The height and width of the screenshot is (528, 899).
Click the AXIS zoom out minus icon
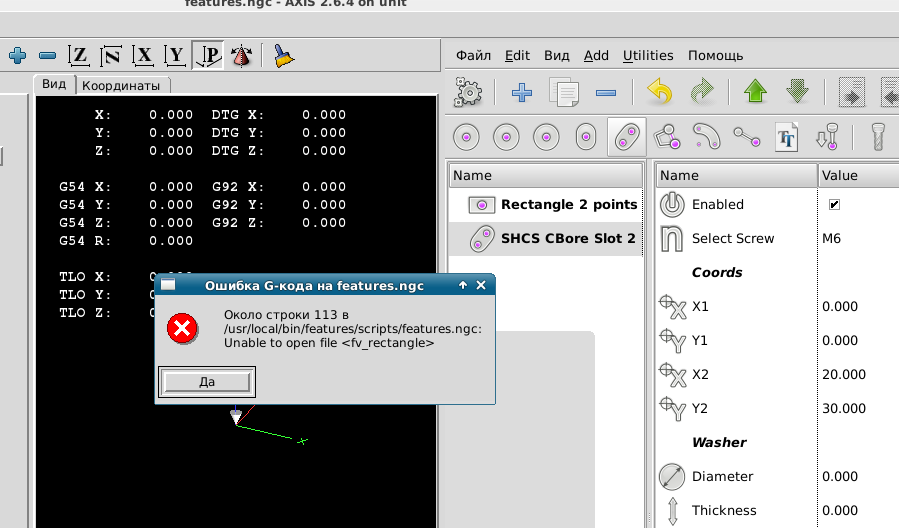[x=48, y=56]
